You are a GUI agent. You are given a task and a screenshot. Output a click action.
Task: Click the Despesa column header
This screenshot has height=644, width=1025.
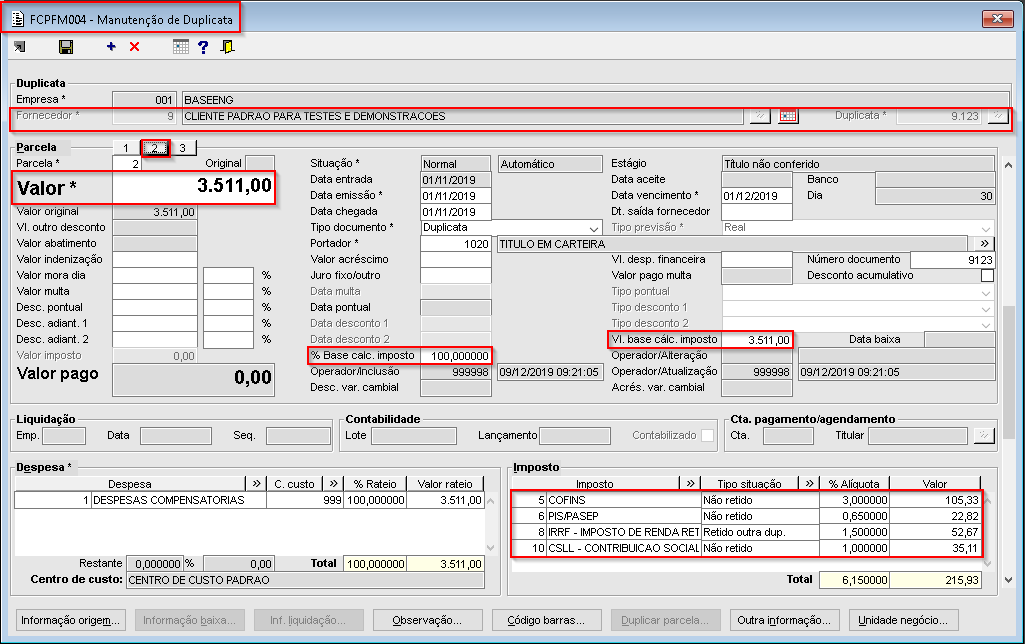coord(129,484)
